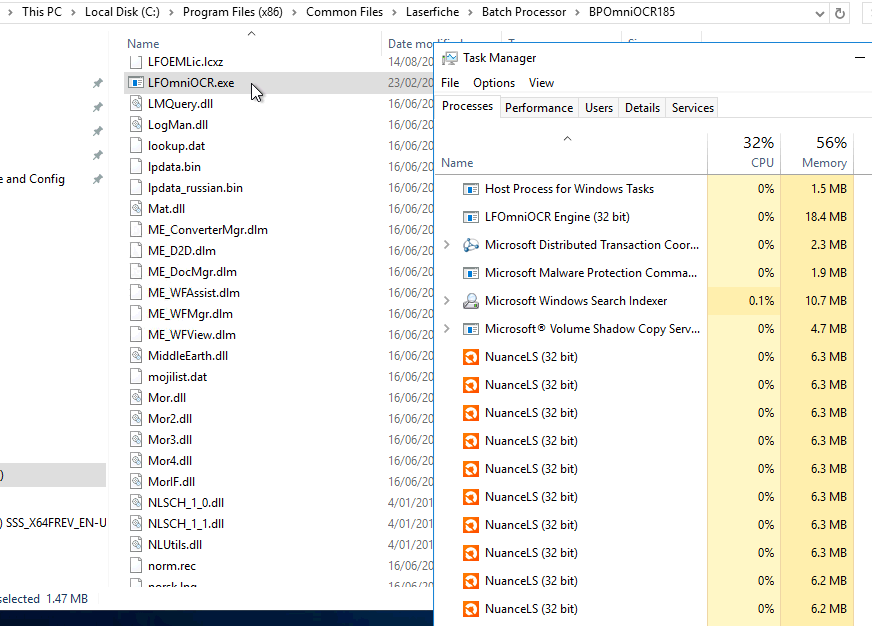The width and height of the screenshot is (872, 626).
Task: Select the ME_WFAssist.dlm file name
Action: (x=194, y=293)
